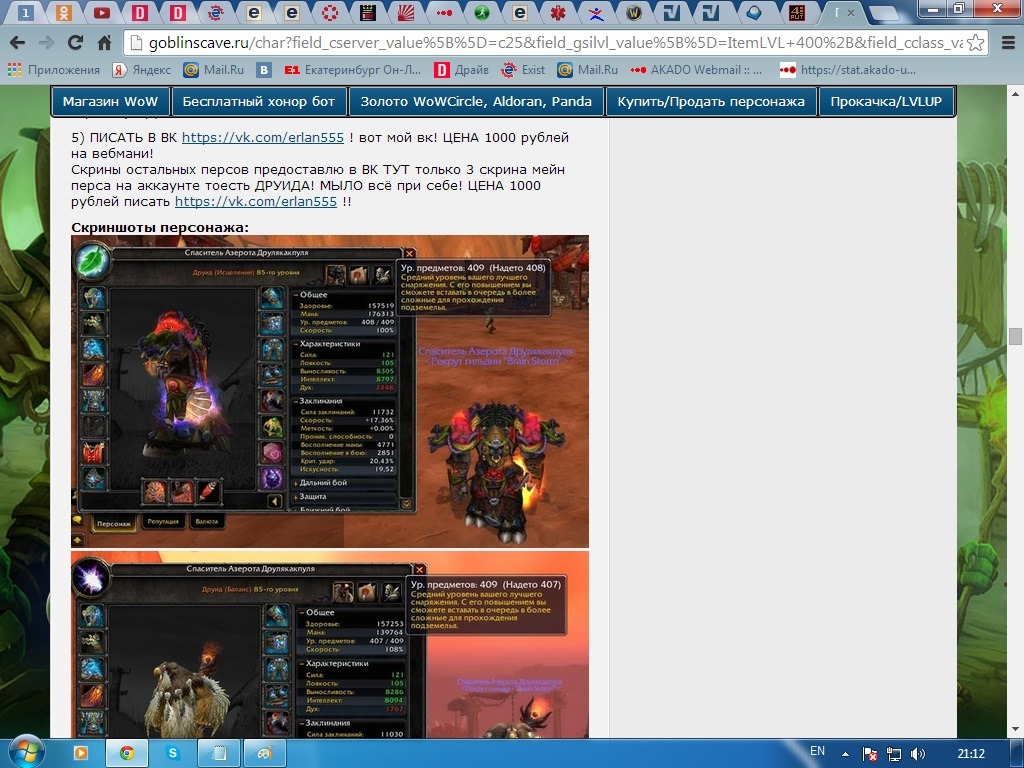Image resolution: width=1024 pixels, height=768 pixels.
Task: Click the EN language indicator
Action: click(818, 751)
